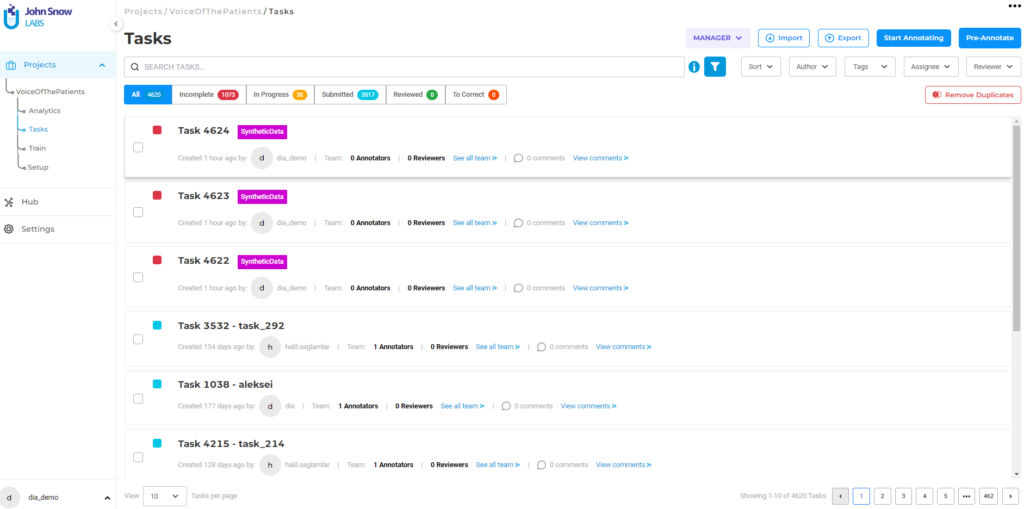The image size is (1024, 509).
Task: Select the Task 4624 checkbox
Action: 138,147
